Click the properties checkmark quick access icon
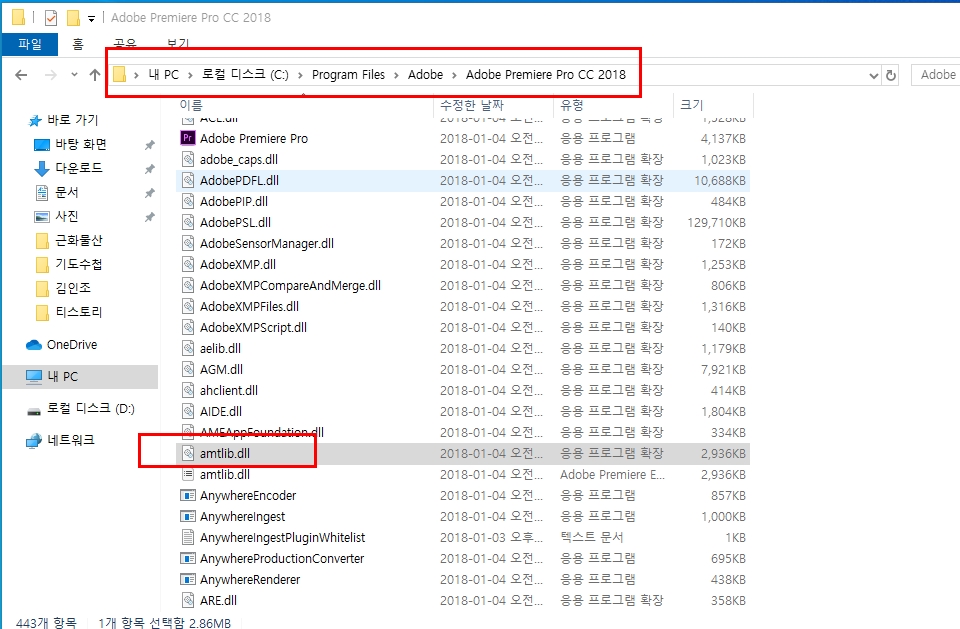The width and height of the screenshot is (960, 629). (x=51, y=18)
